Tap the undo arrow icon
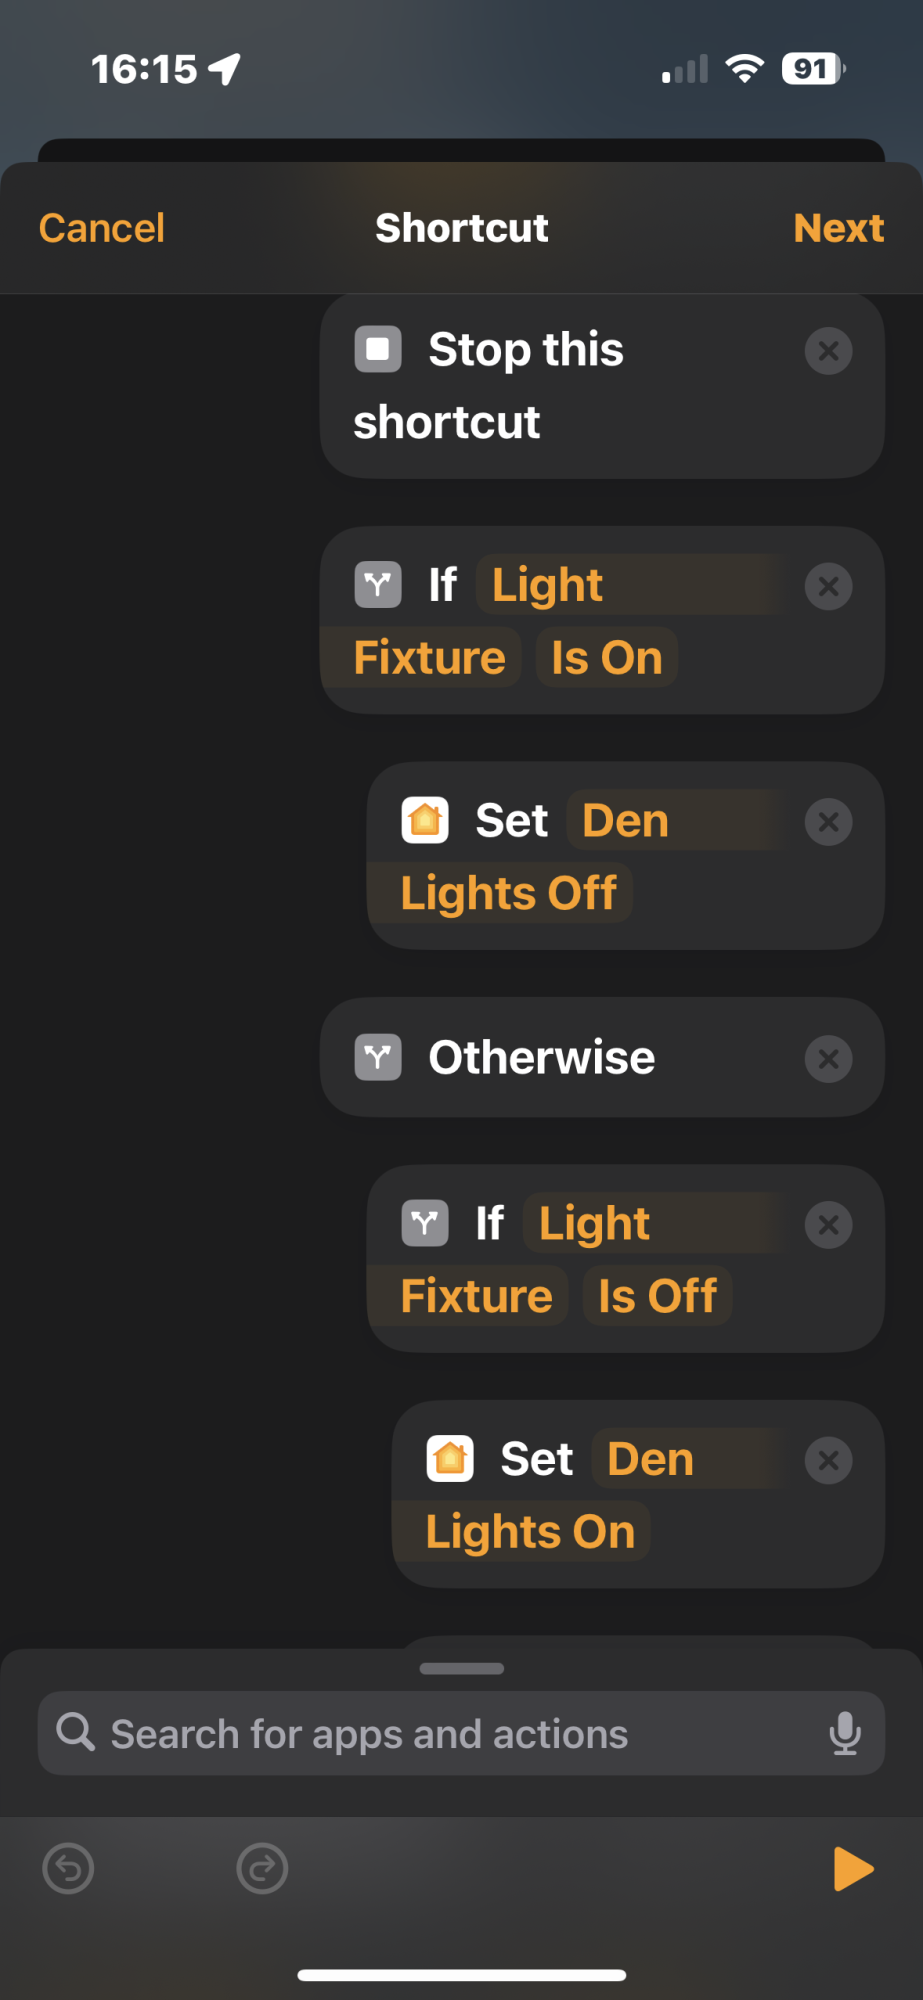The image size is (923, 2000). tap(69, 1868)
